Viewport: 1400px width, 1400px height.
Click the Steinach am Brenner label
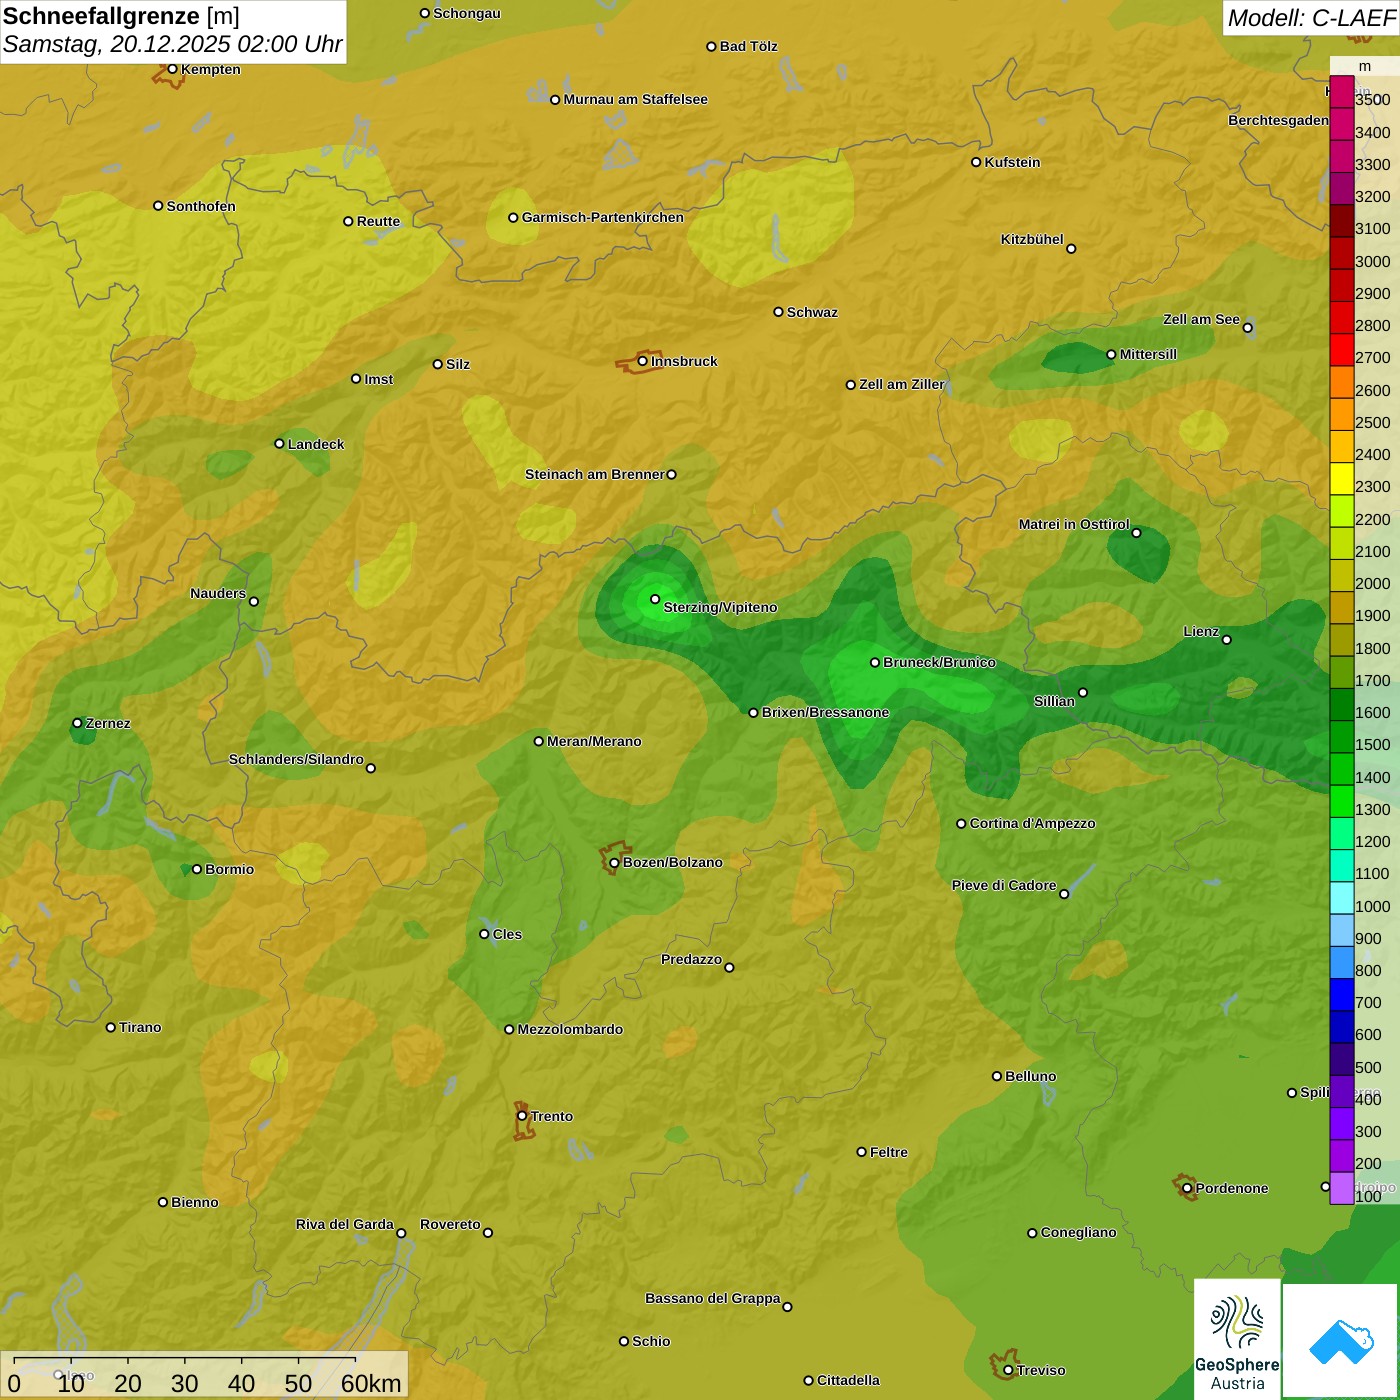point(595,474)
